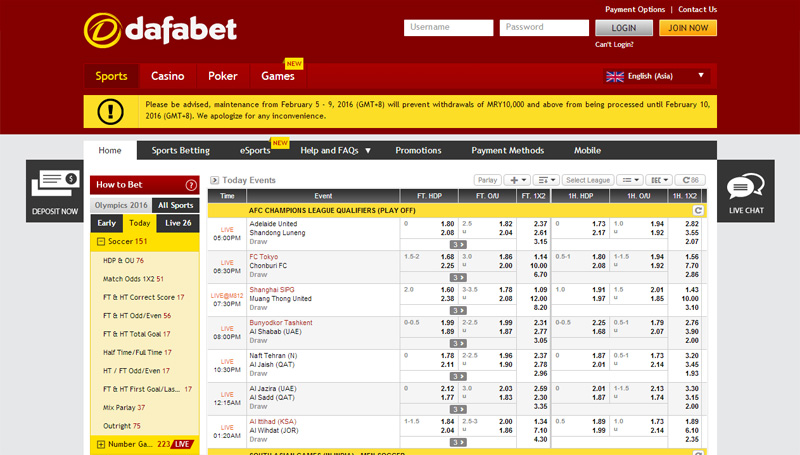Click the JOIN NOW button

point(688,28)
